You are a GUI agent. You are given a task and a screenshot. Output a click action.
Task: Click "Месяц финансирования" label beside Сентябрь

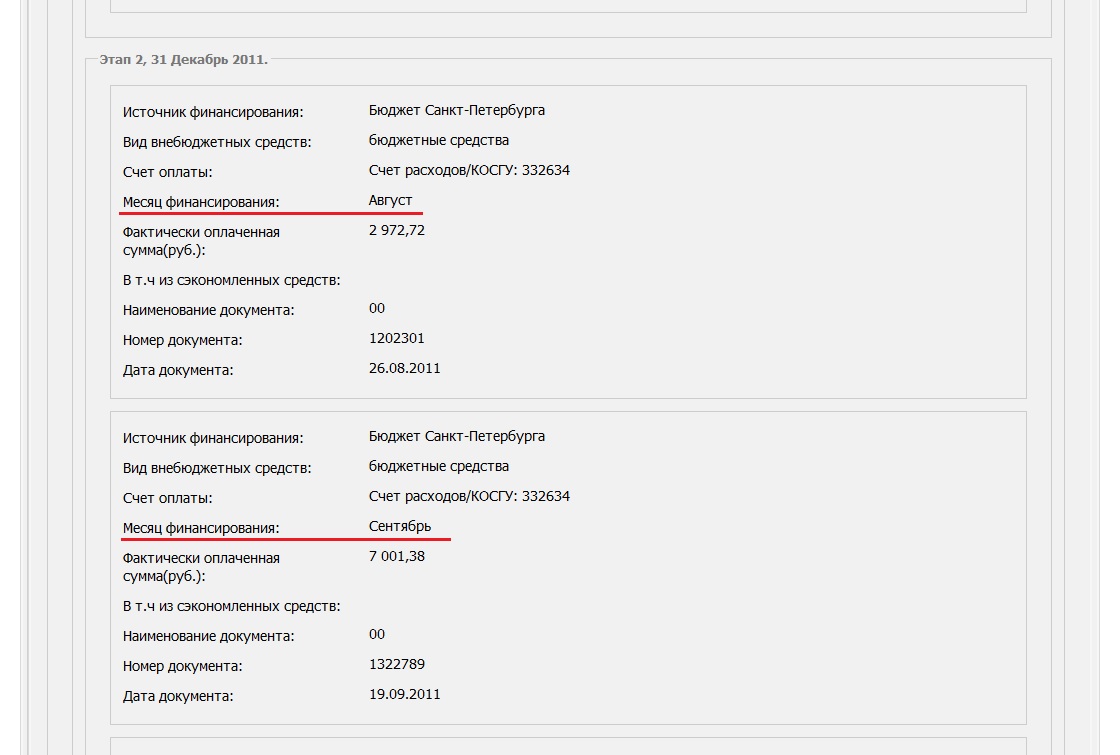point(201,528)
